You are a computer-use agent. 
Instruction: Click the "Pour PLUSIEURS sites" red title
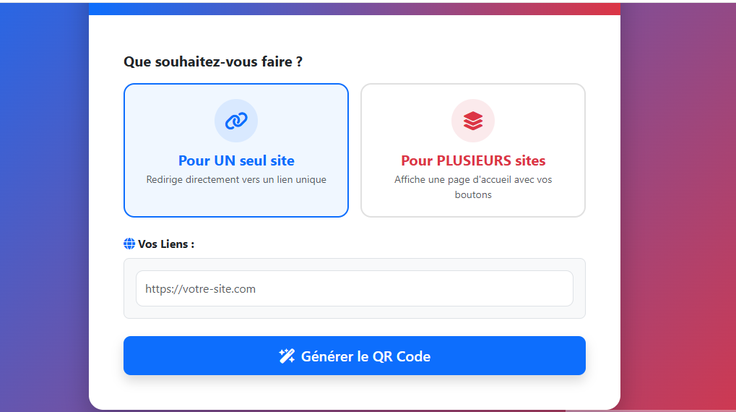[473, 160]
